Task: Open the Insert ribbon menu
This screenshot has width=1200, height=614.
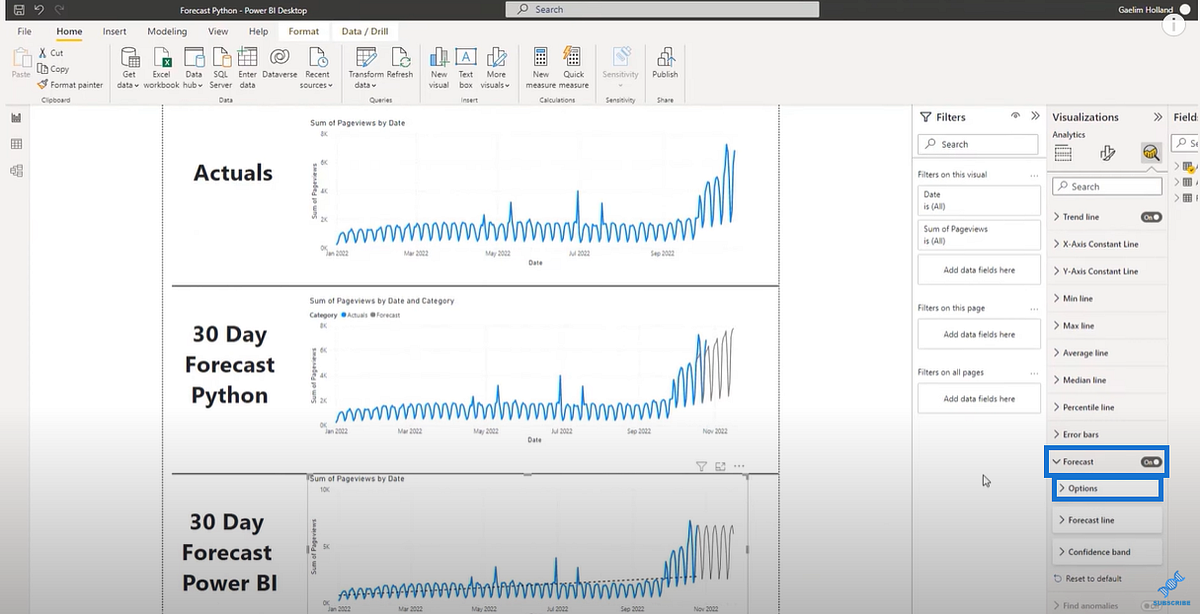Action: pyautogui.click(x=114, y=31)
